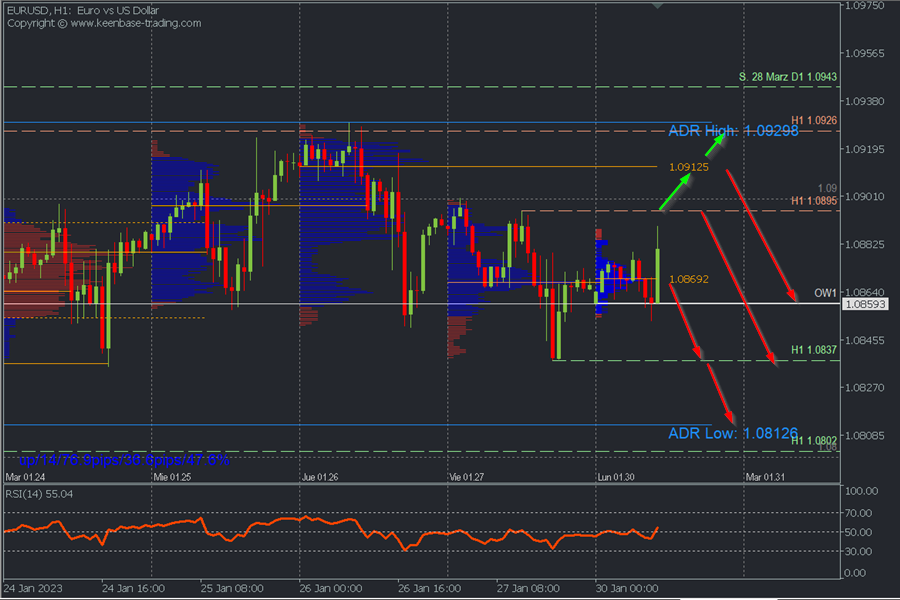Viewport: 900px width, 600px height.
Task: Select the 'Mar 01.24' day label
Action: point(25,477)
